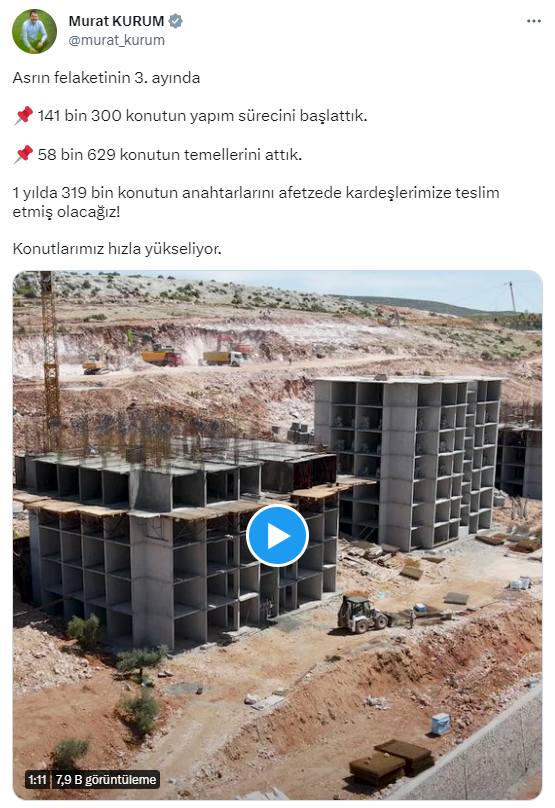Open the tweet's three-dot more options menu
Image resolution: width=555 pixels, height=808 pixels.
point(533,21)
